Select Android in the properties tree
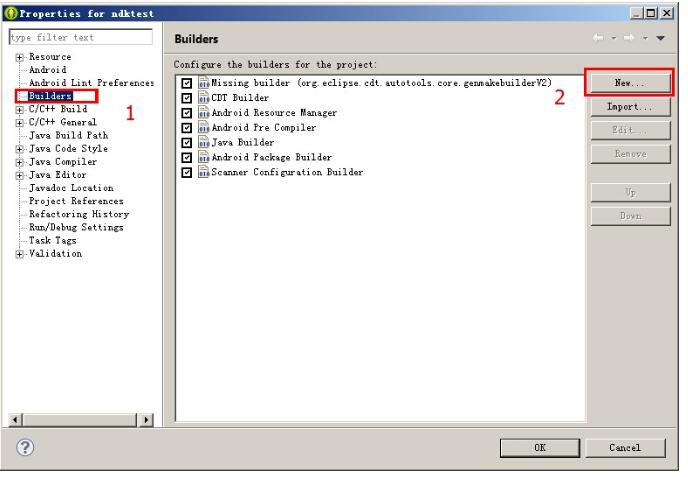Screen dimensions: 688x477 click(x=48, y=70)
